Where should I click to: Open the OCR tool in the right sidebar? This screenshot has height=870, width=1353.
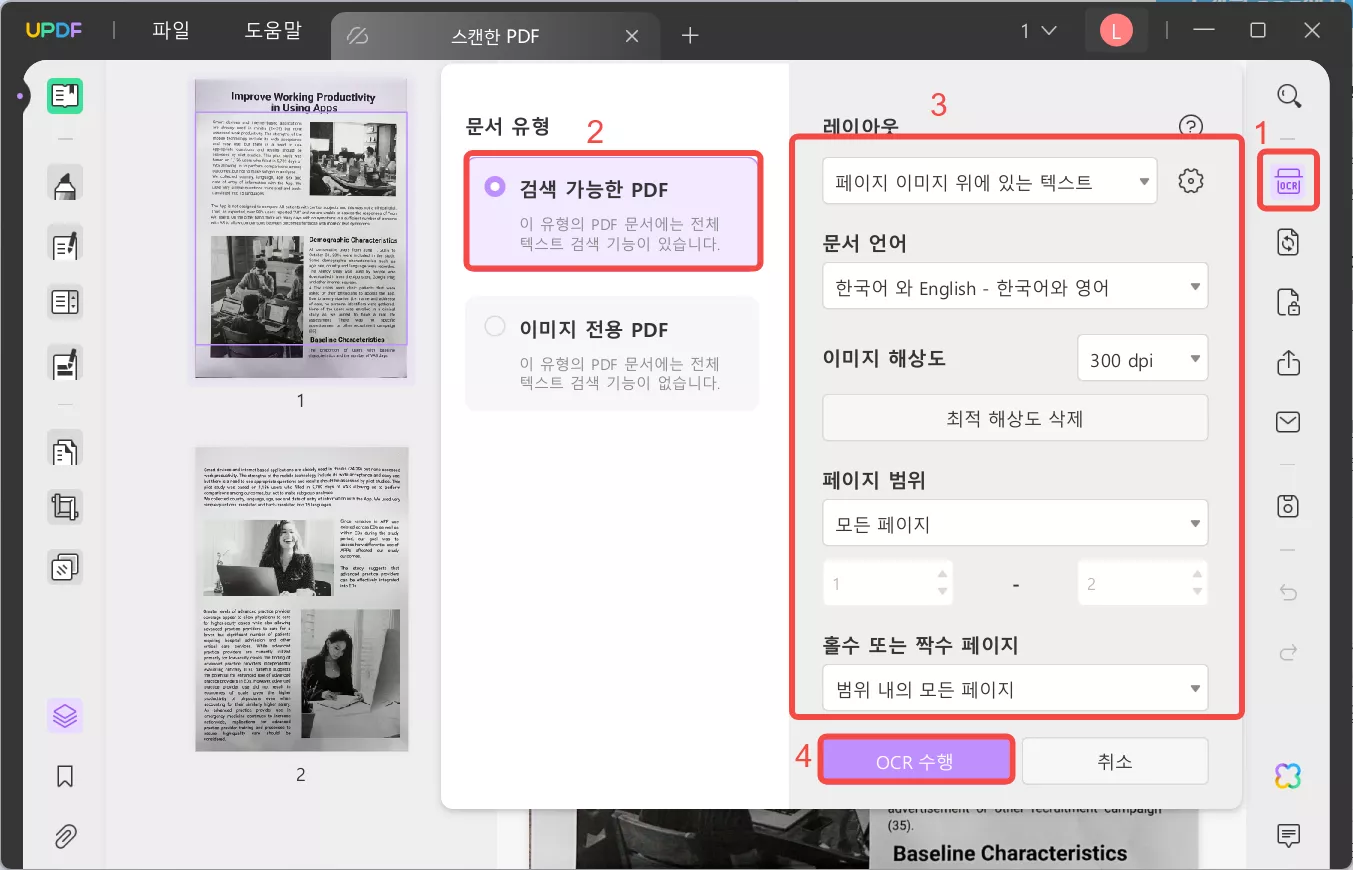click(x=1288, y=181)
